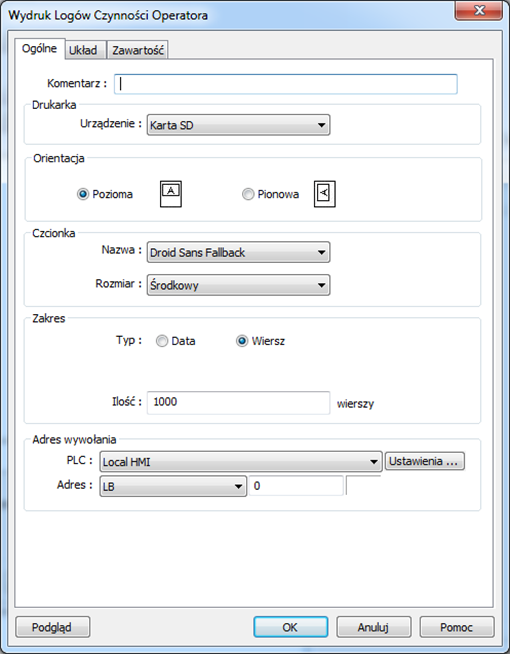Click the vertical orientation page icon
Screen dimensions: 510x654
pos(324,194)
